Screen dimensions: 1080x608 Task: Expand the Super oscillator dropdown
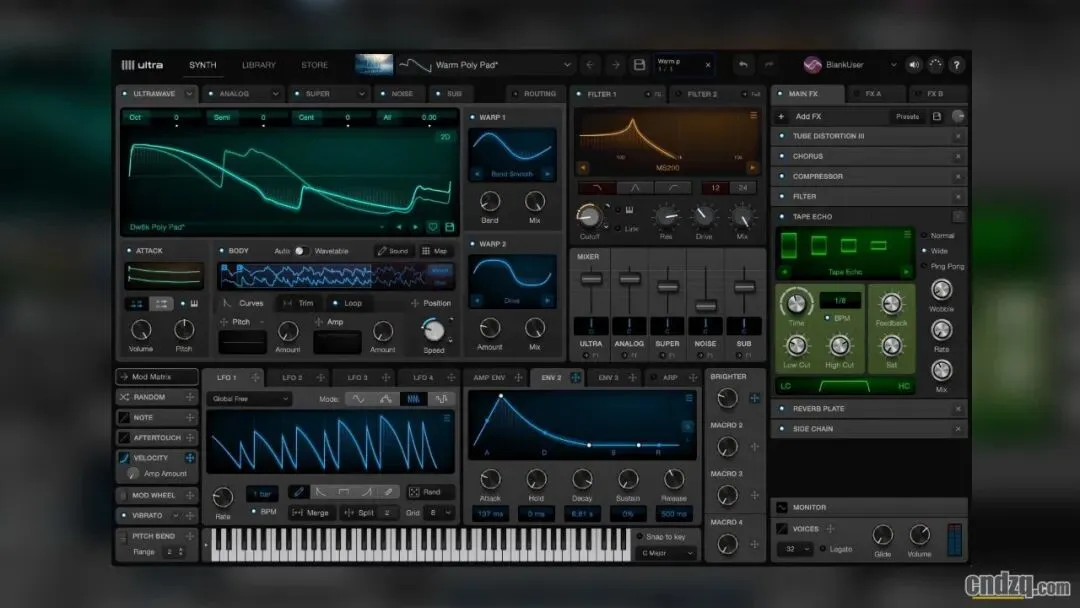pyautogui.click(x=362, y=94)
